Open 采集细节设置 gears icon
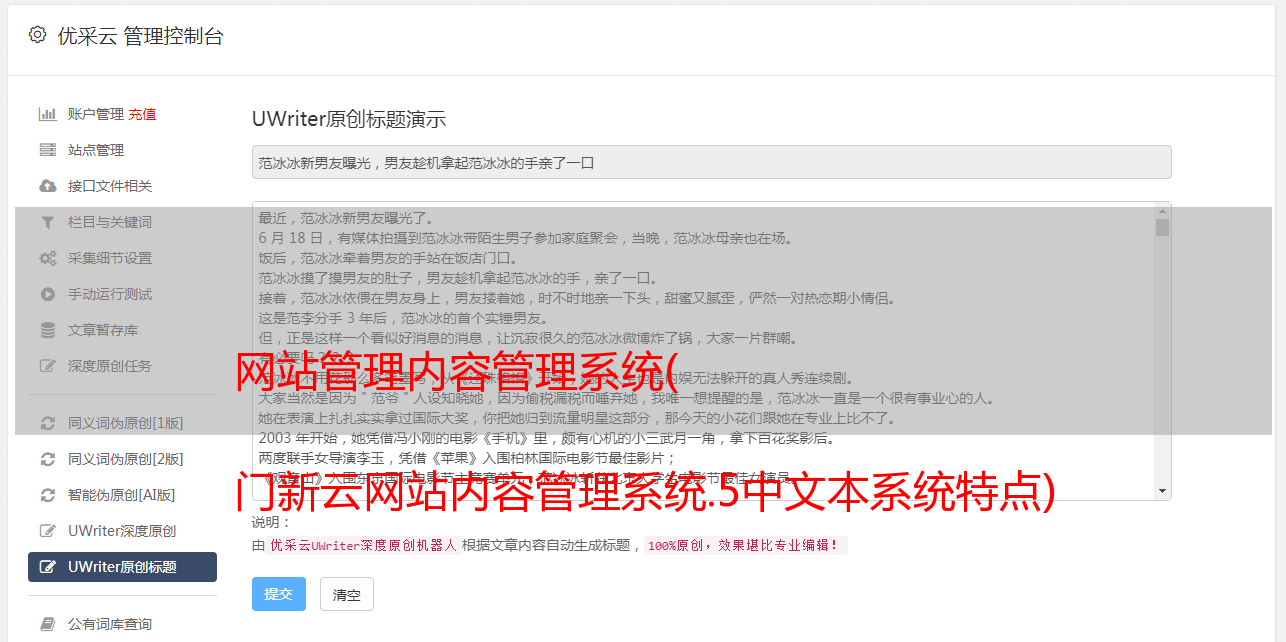The height and width of the screenshot is (642, 1286). [x=47, y=258]
